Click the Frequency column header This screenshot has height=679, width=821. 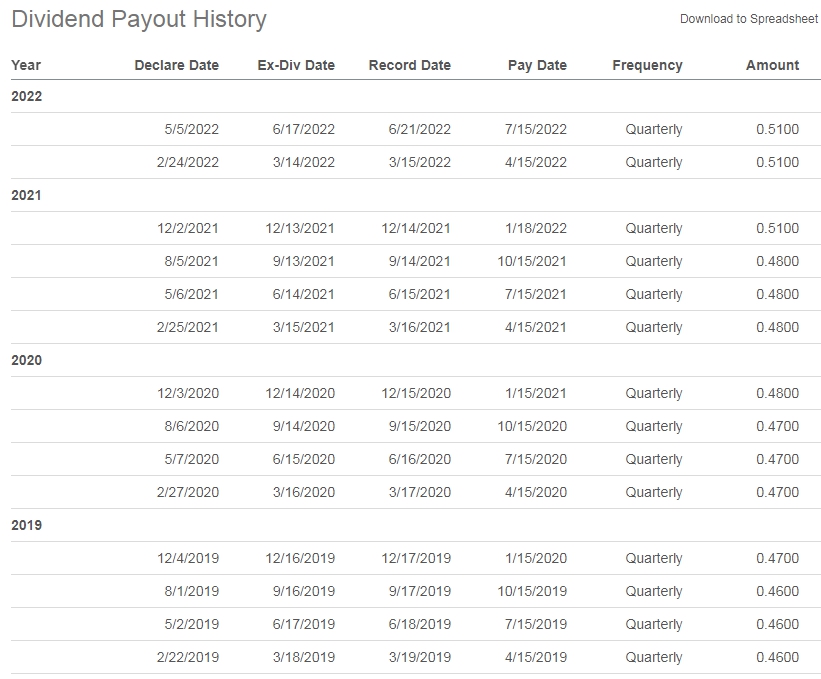(647, 65)
